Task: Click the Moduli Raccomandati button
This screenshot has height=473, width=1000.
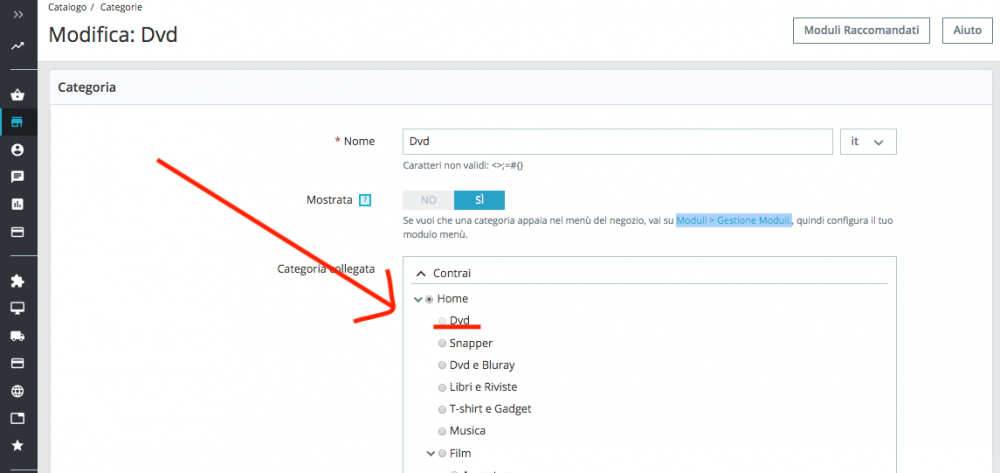Action: [x=861, y=31]
